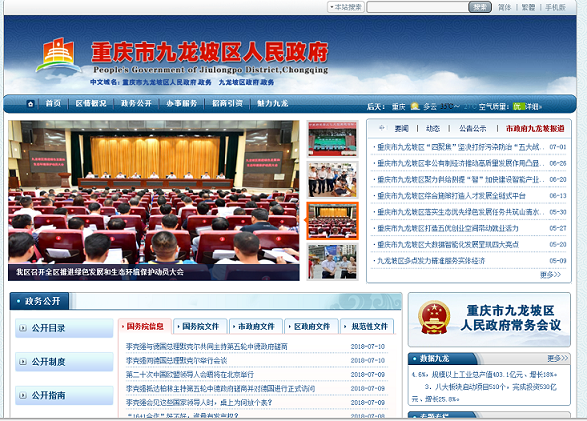The height and width of the screenshot is (421, 587).
Task: Open the 人民政府常务会议 banner
Action: (489, 320)
